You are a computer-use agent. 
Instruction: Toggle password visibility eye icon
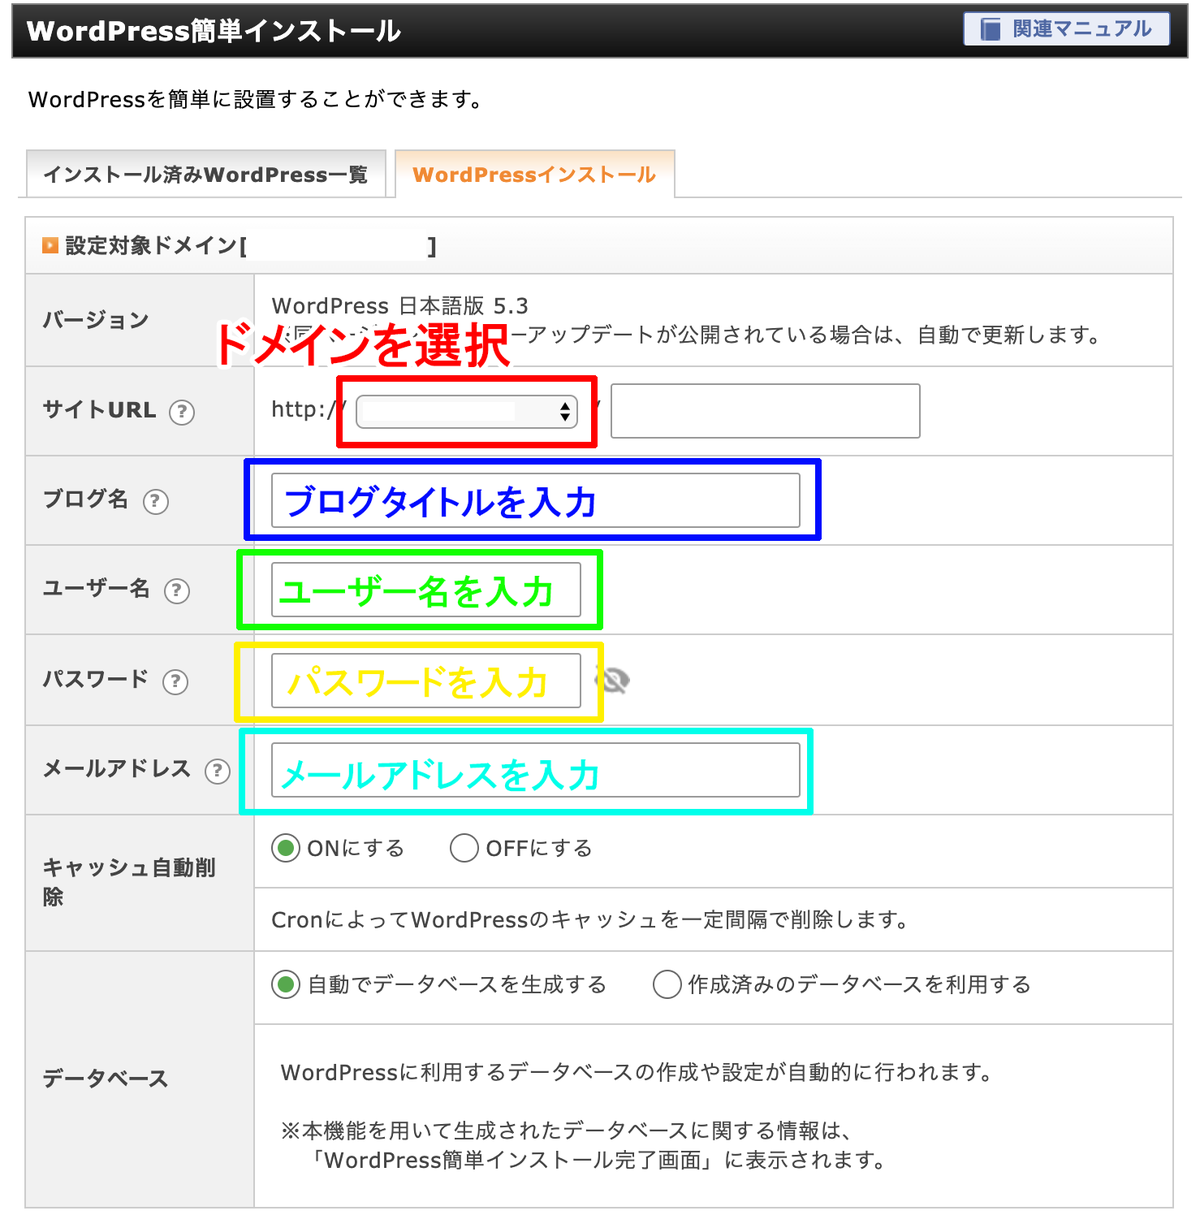pyautogui.click(x=612, y=681)
